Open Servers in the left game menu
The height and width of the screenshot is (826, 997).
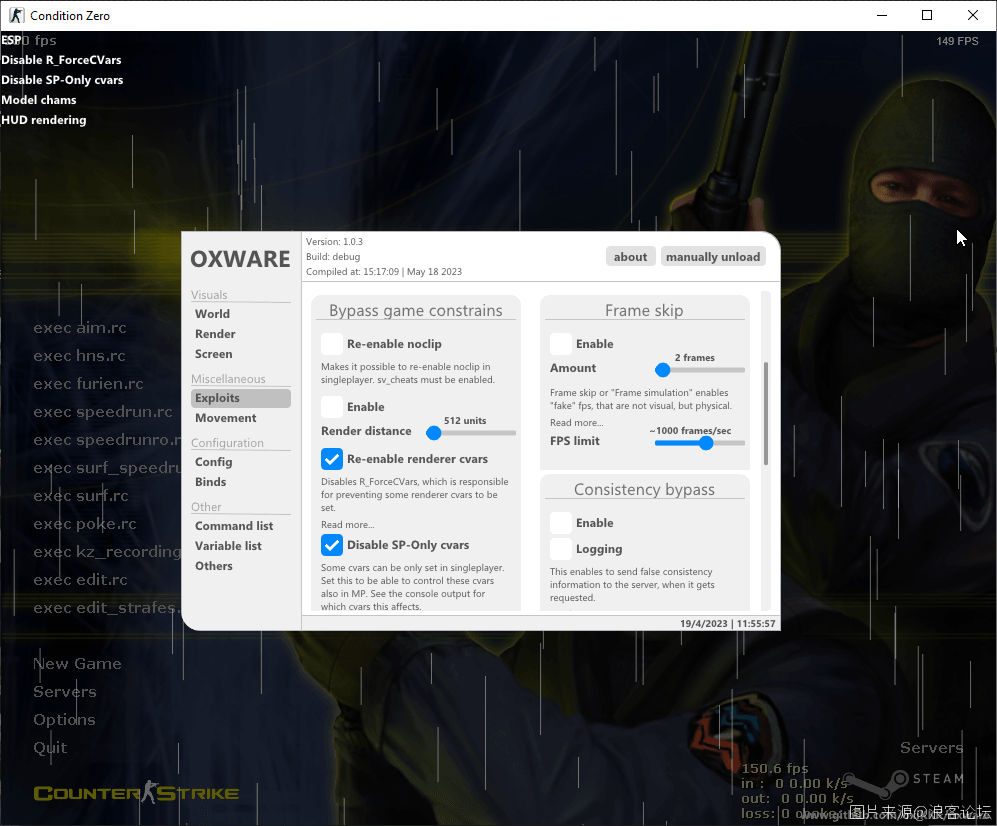coord(65,692)
